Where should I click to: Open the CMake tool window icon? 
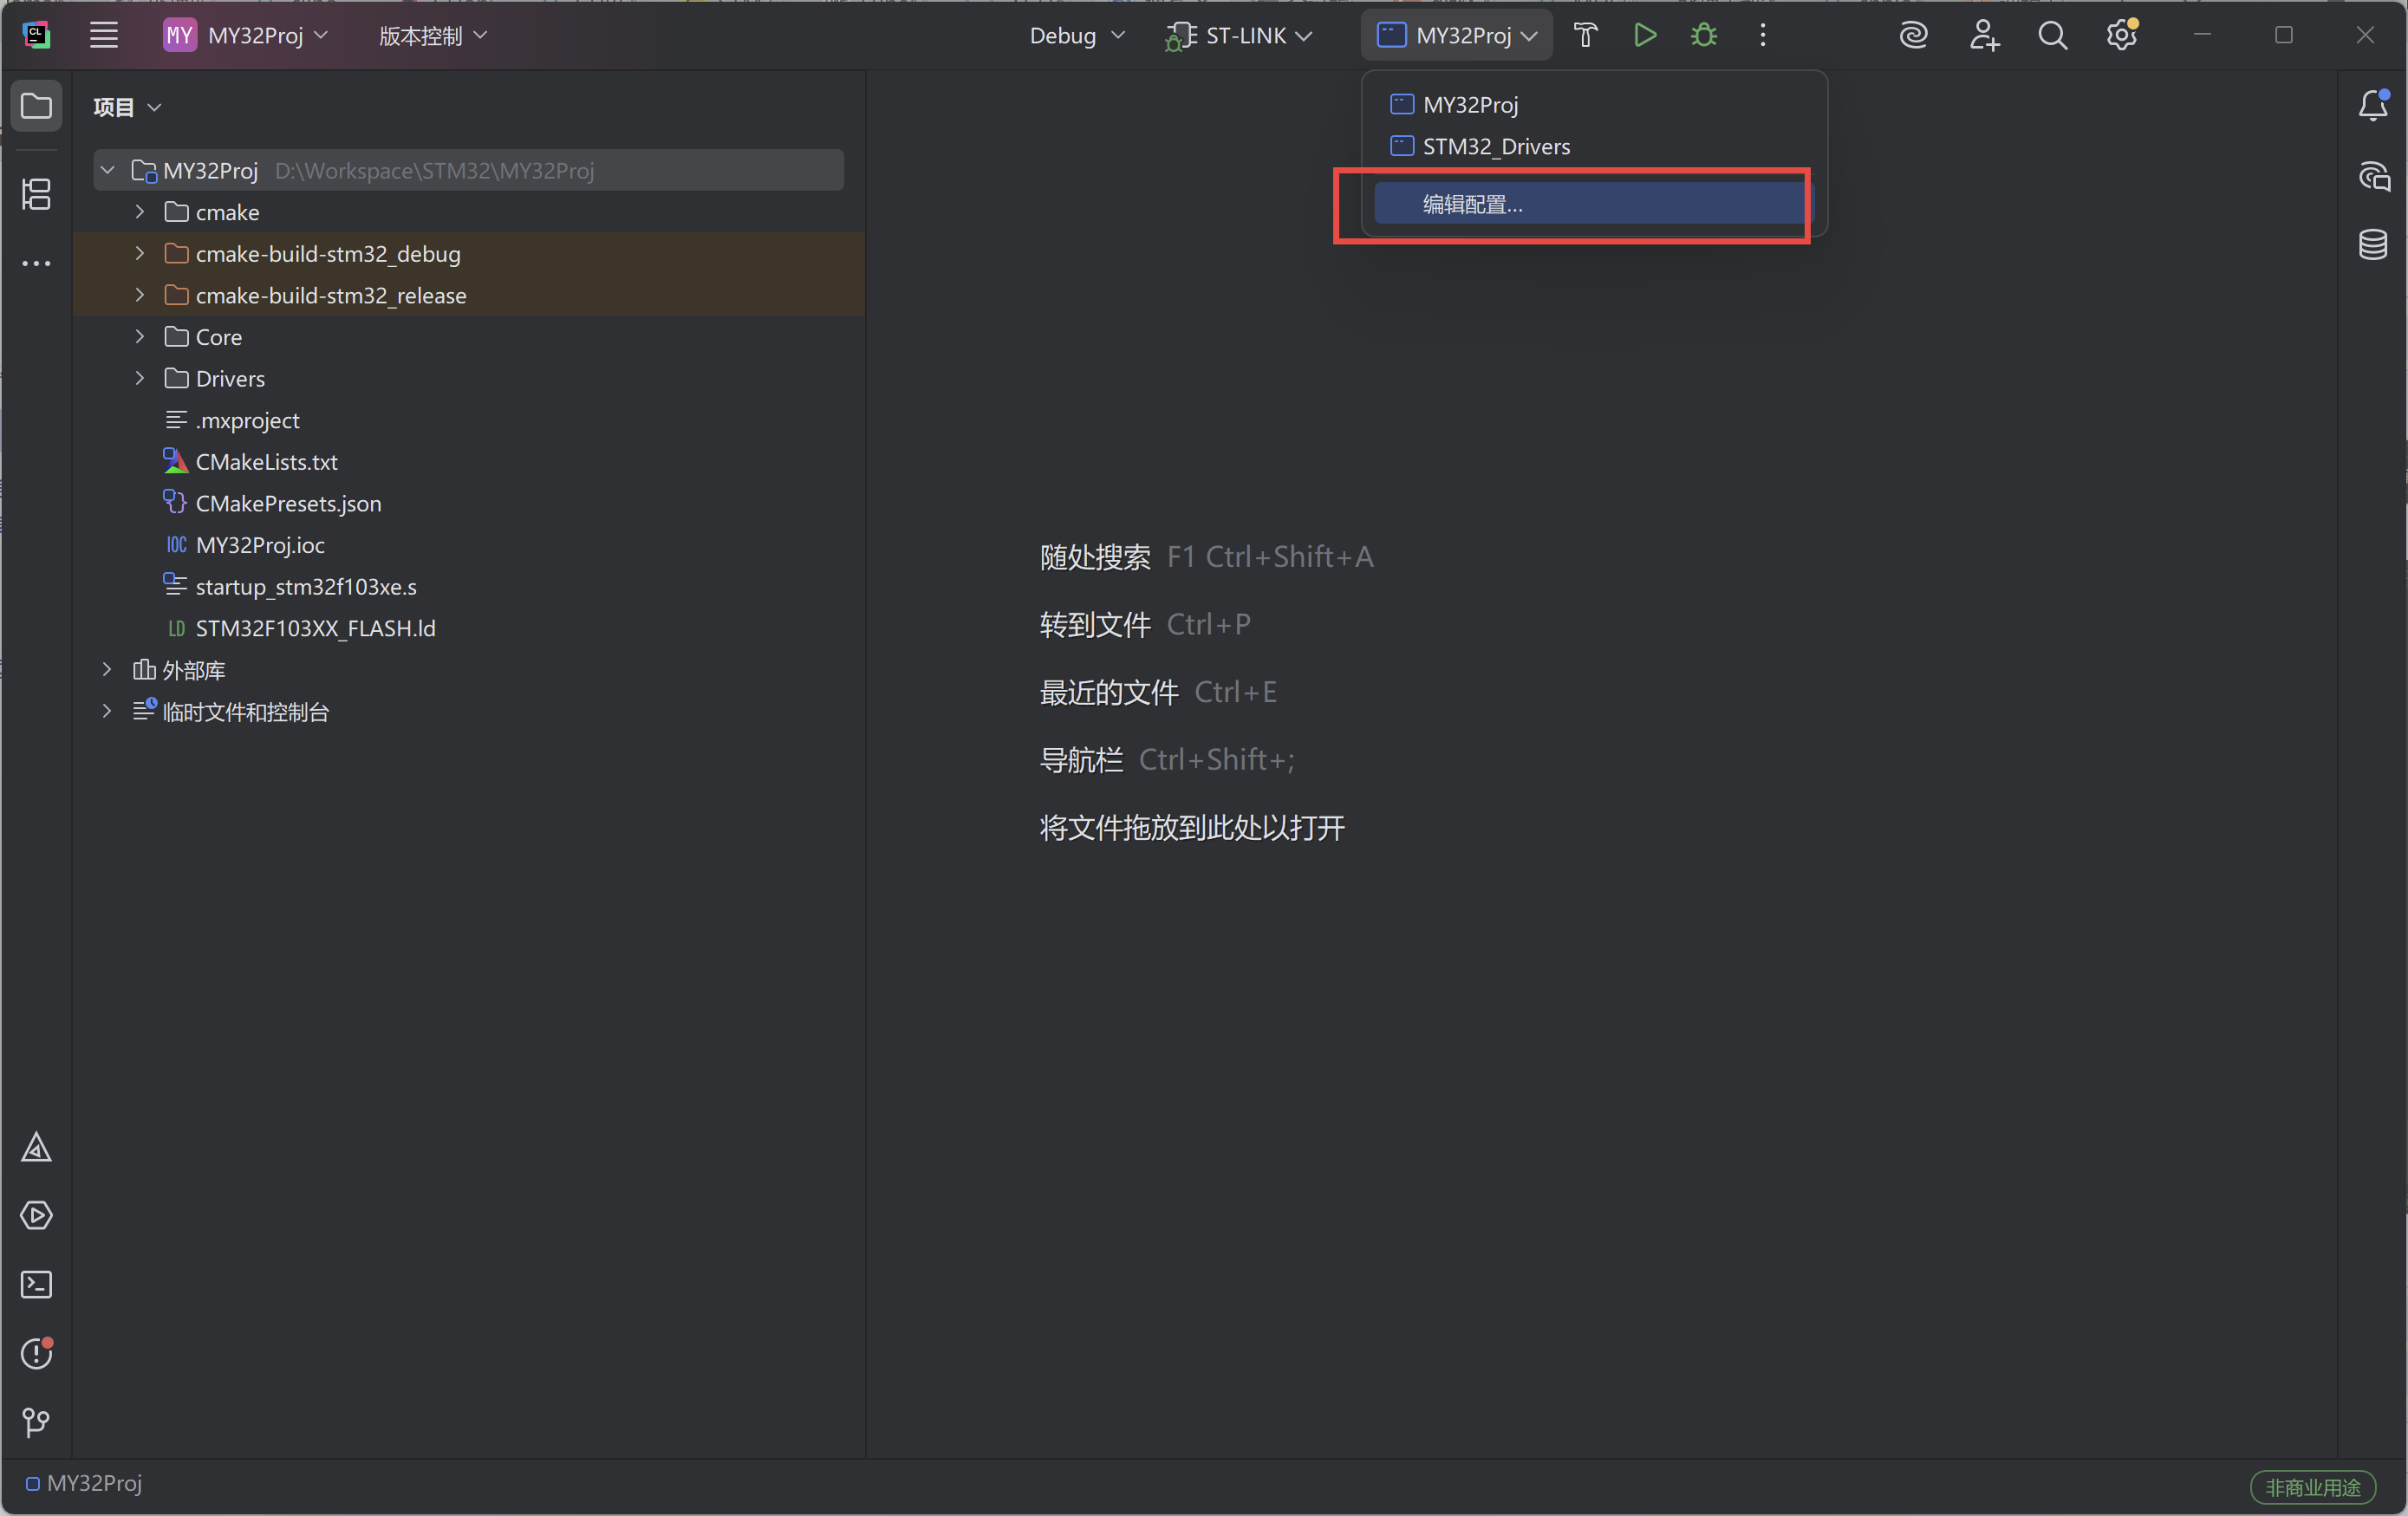[x=36, y=1147]
